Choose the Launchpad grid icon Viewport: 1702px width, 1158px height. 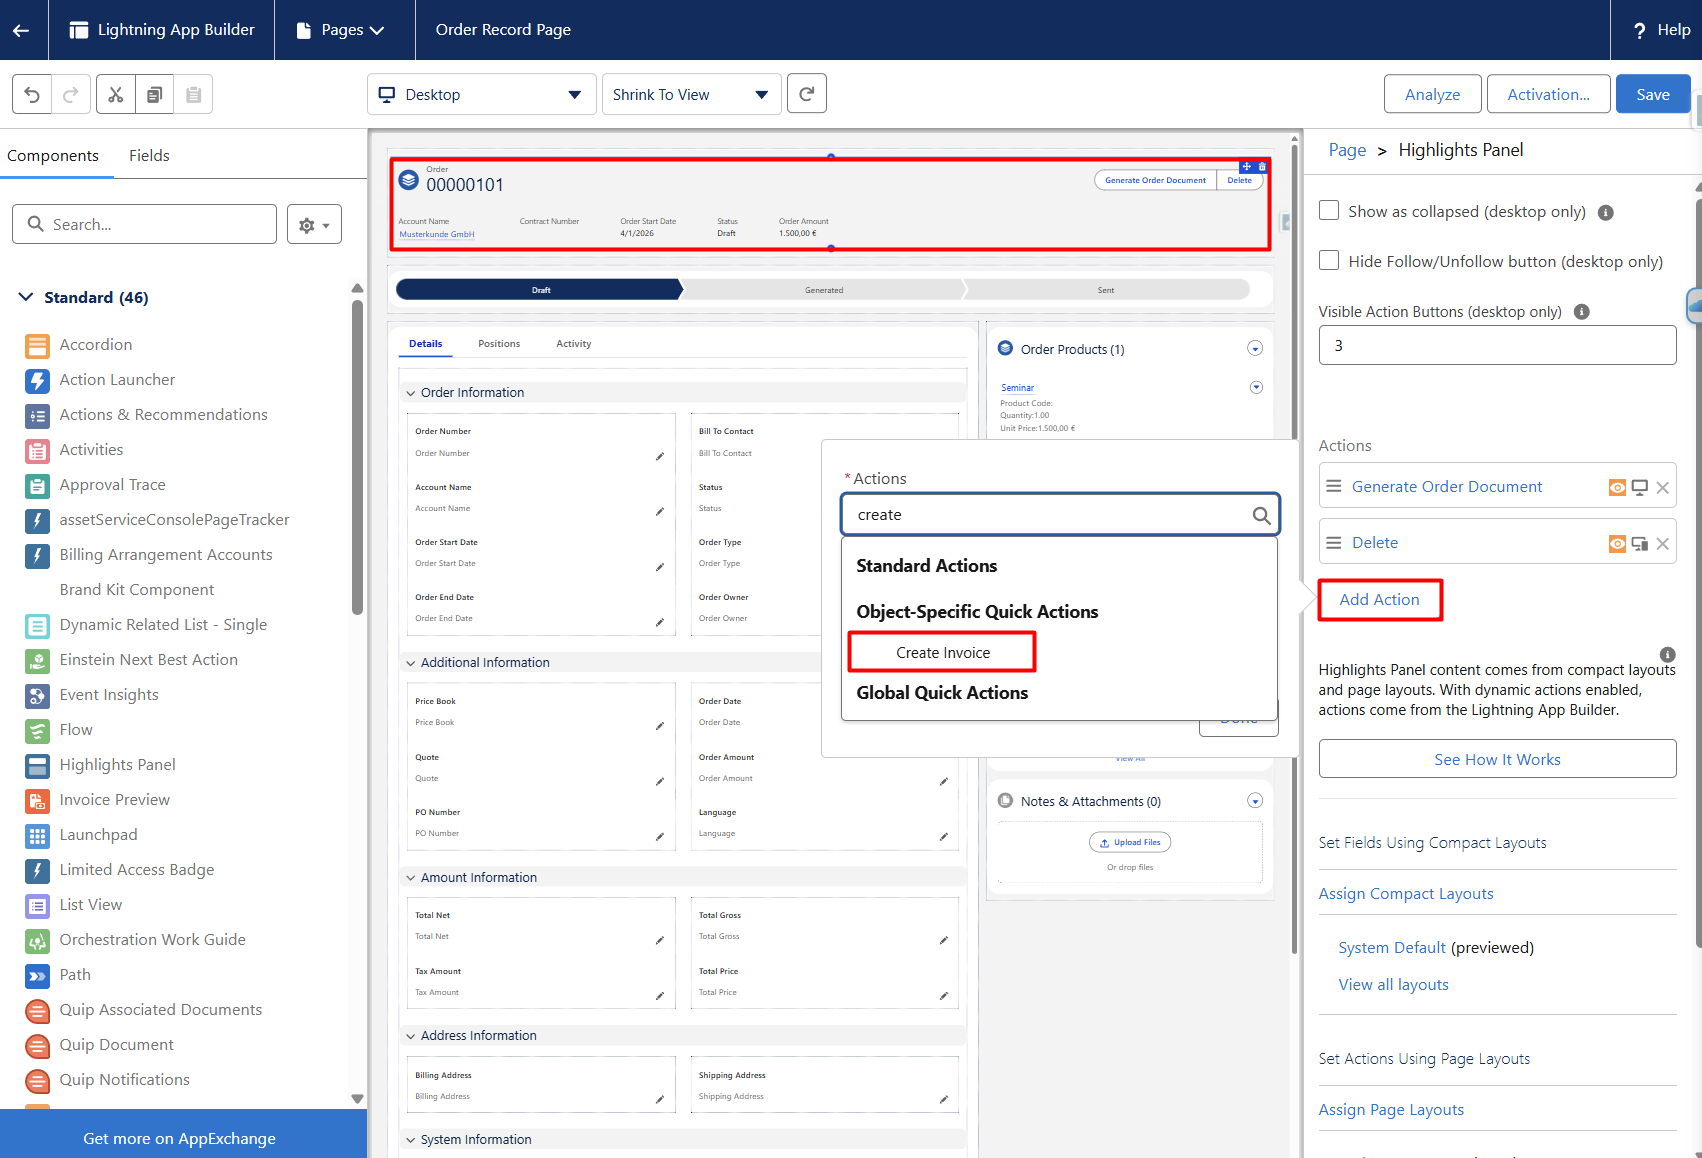[37, 836]
